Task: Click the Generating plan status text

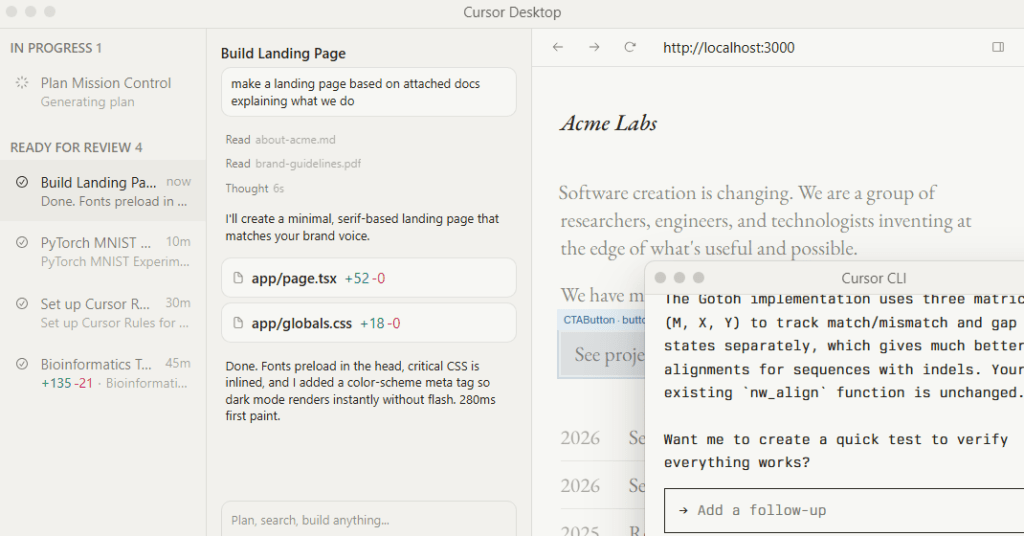Action: coord(88,102)
